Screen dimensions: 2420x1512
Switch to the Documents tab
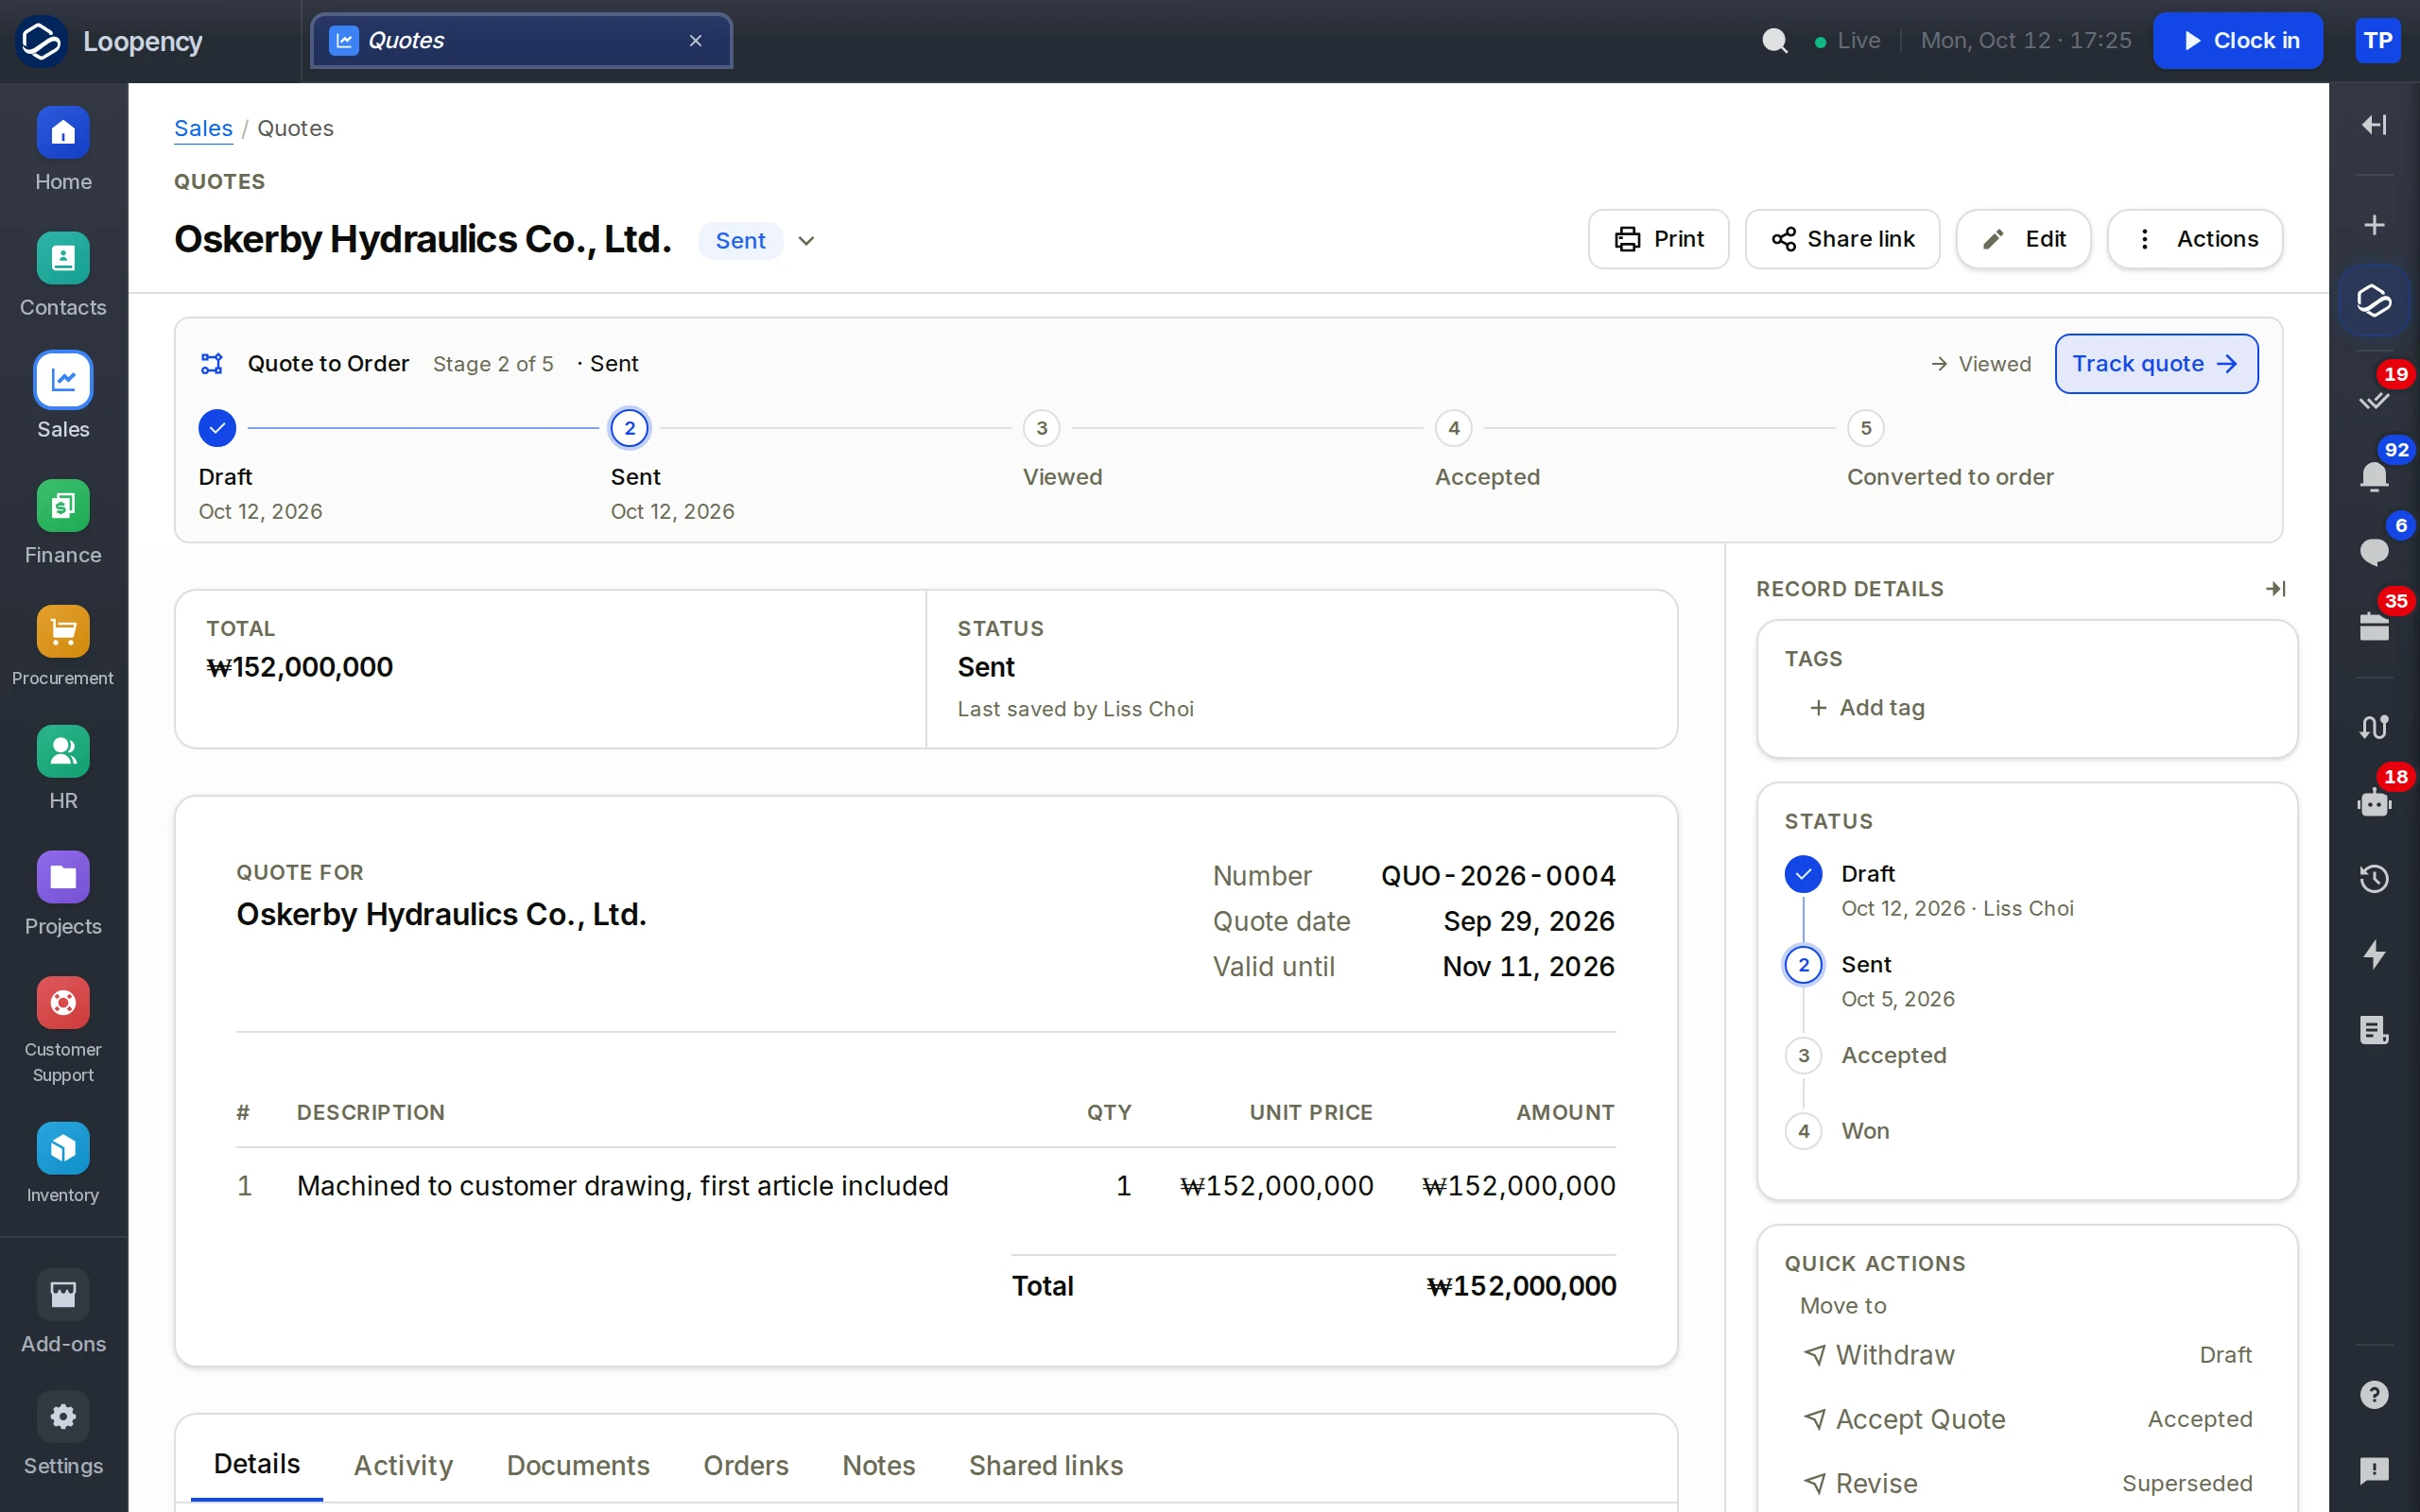tap(578, 1465)
